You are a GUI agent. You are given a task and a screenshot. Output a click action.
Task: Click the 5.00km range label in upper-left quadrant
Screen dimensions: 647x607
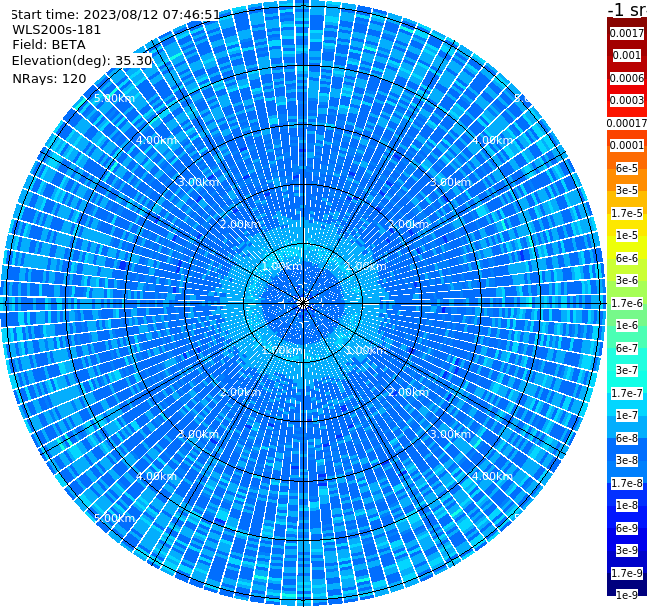(114, 98)
